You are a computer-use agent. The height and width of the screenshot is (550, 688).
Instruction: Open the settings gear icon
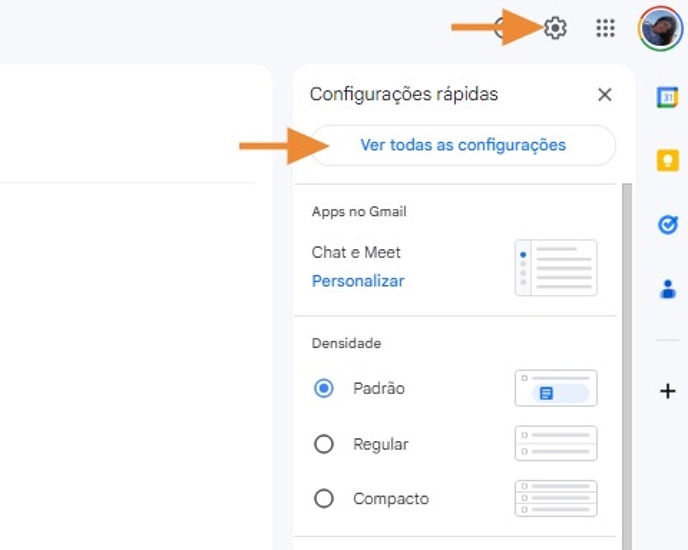click(555, 28)
